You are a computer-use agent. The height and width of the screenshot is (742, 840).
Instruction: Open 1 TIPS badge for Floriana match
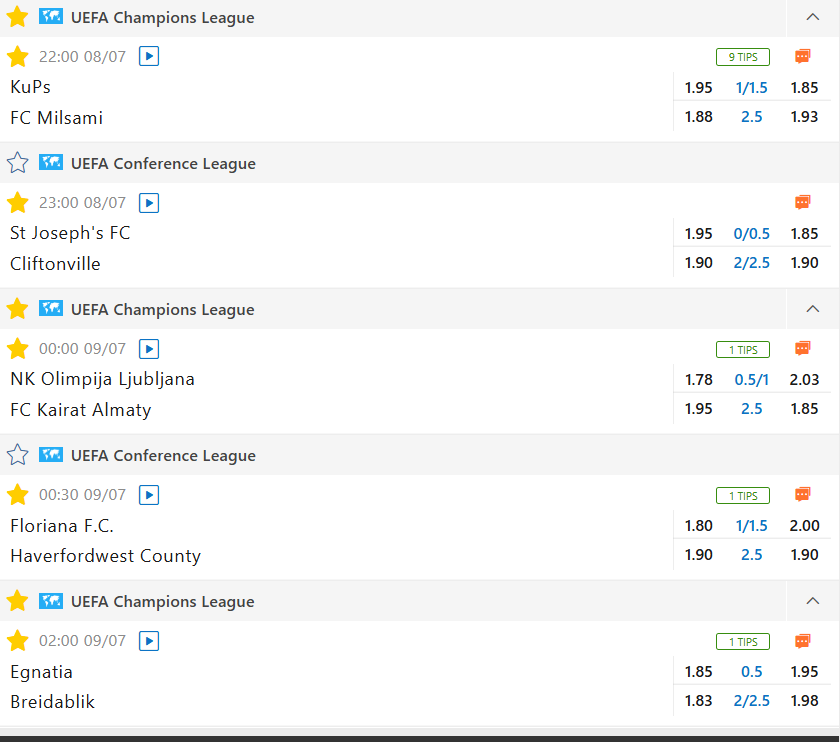point(742,495)
